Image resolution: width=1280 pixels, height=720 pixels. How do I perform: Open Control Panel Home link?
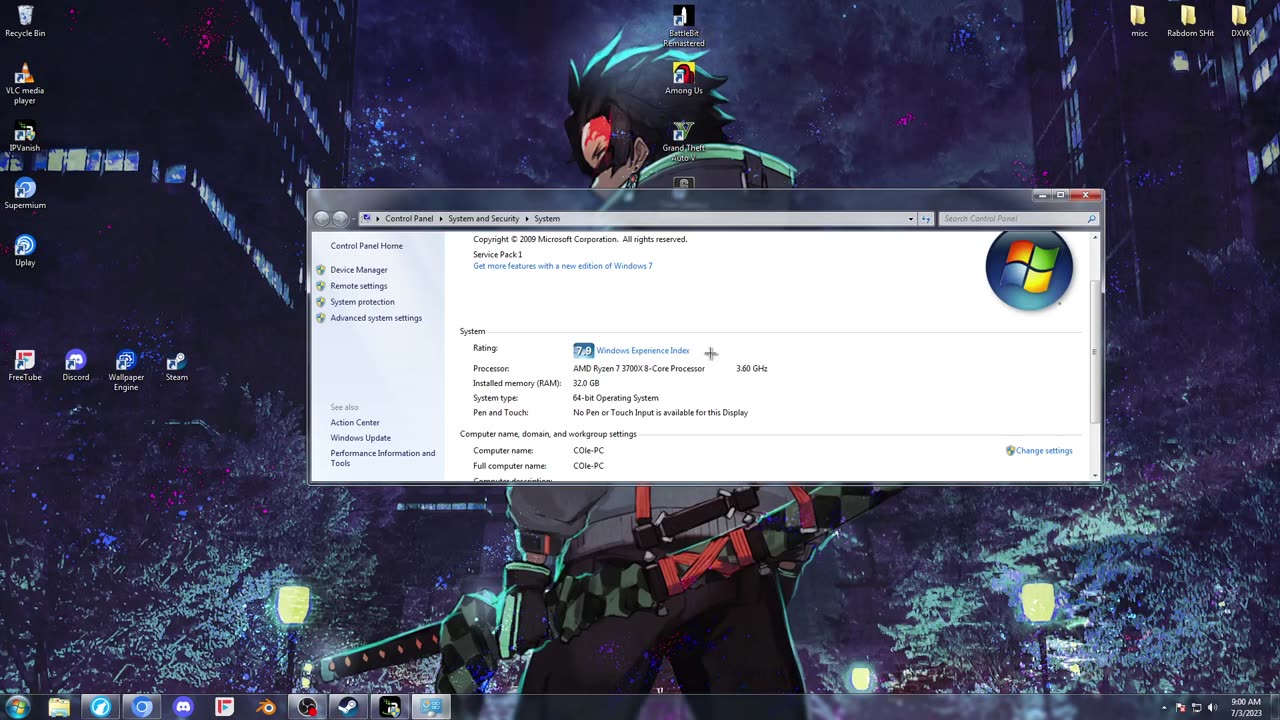coord(367,246)
